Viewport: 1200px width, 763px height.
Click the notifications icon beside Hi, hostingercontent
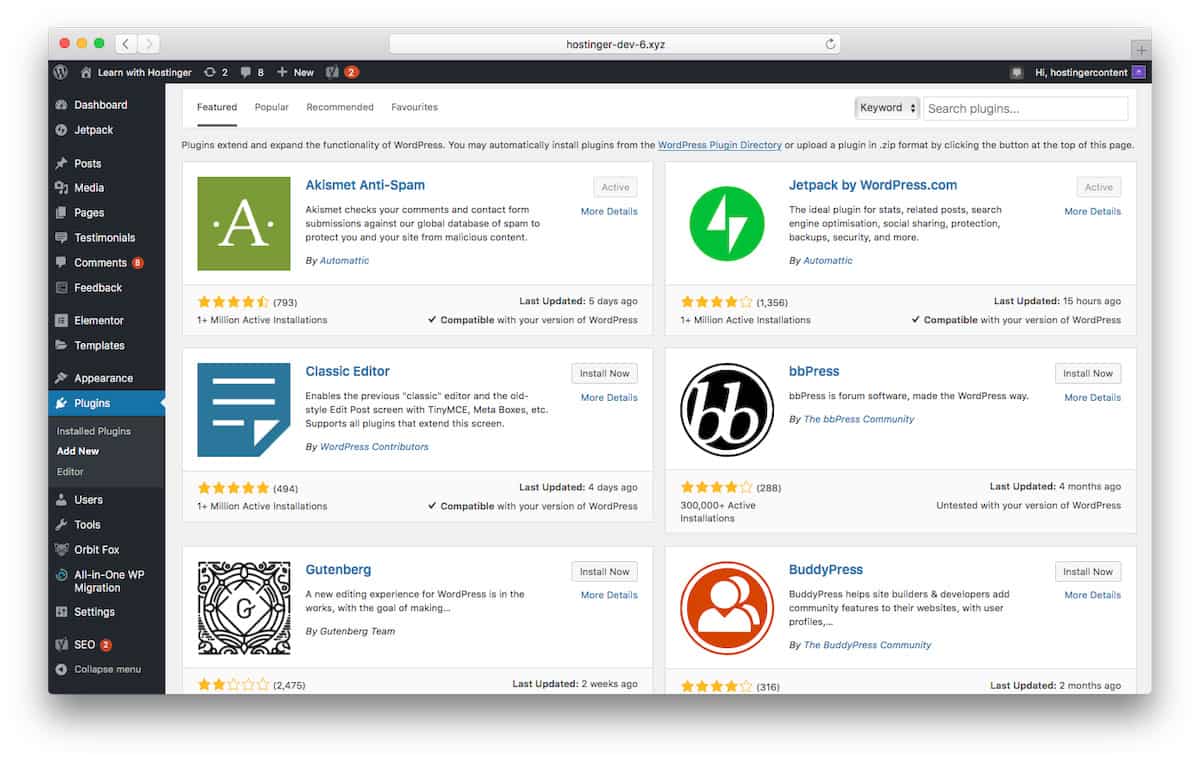click(1017, 72)
